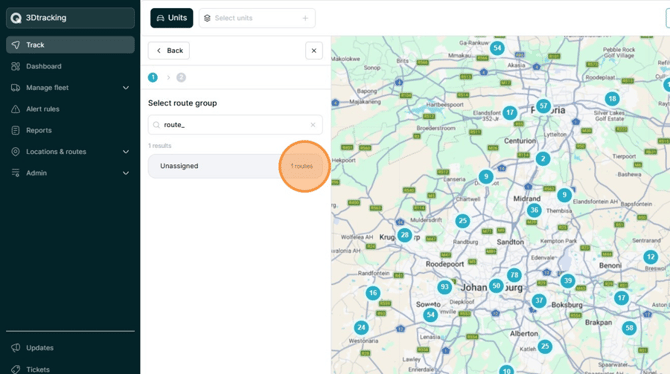Click the search magnifier icon

156,125
